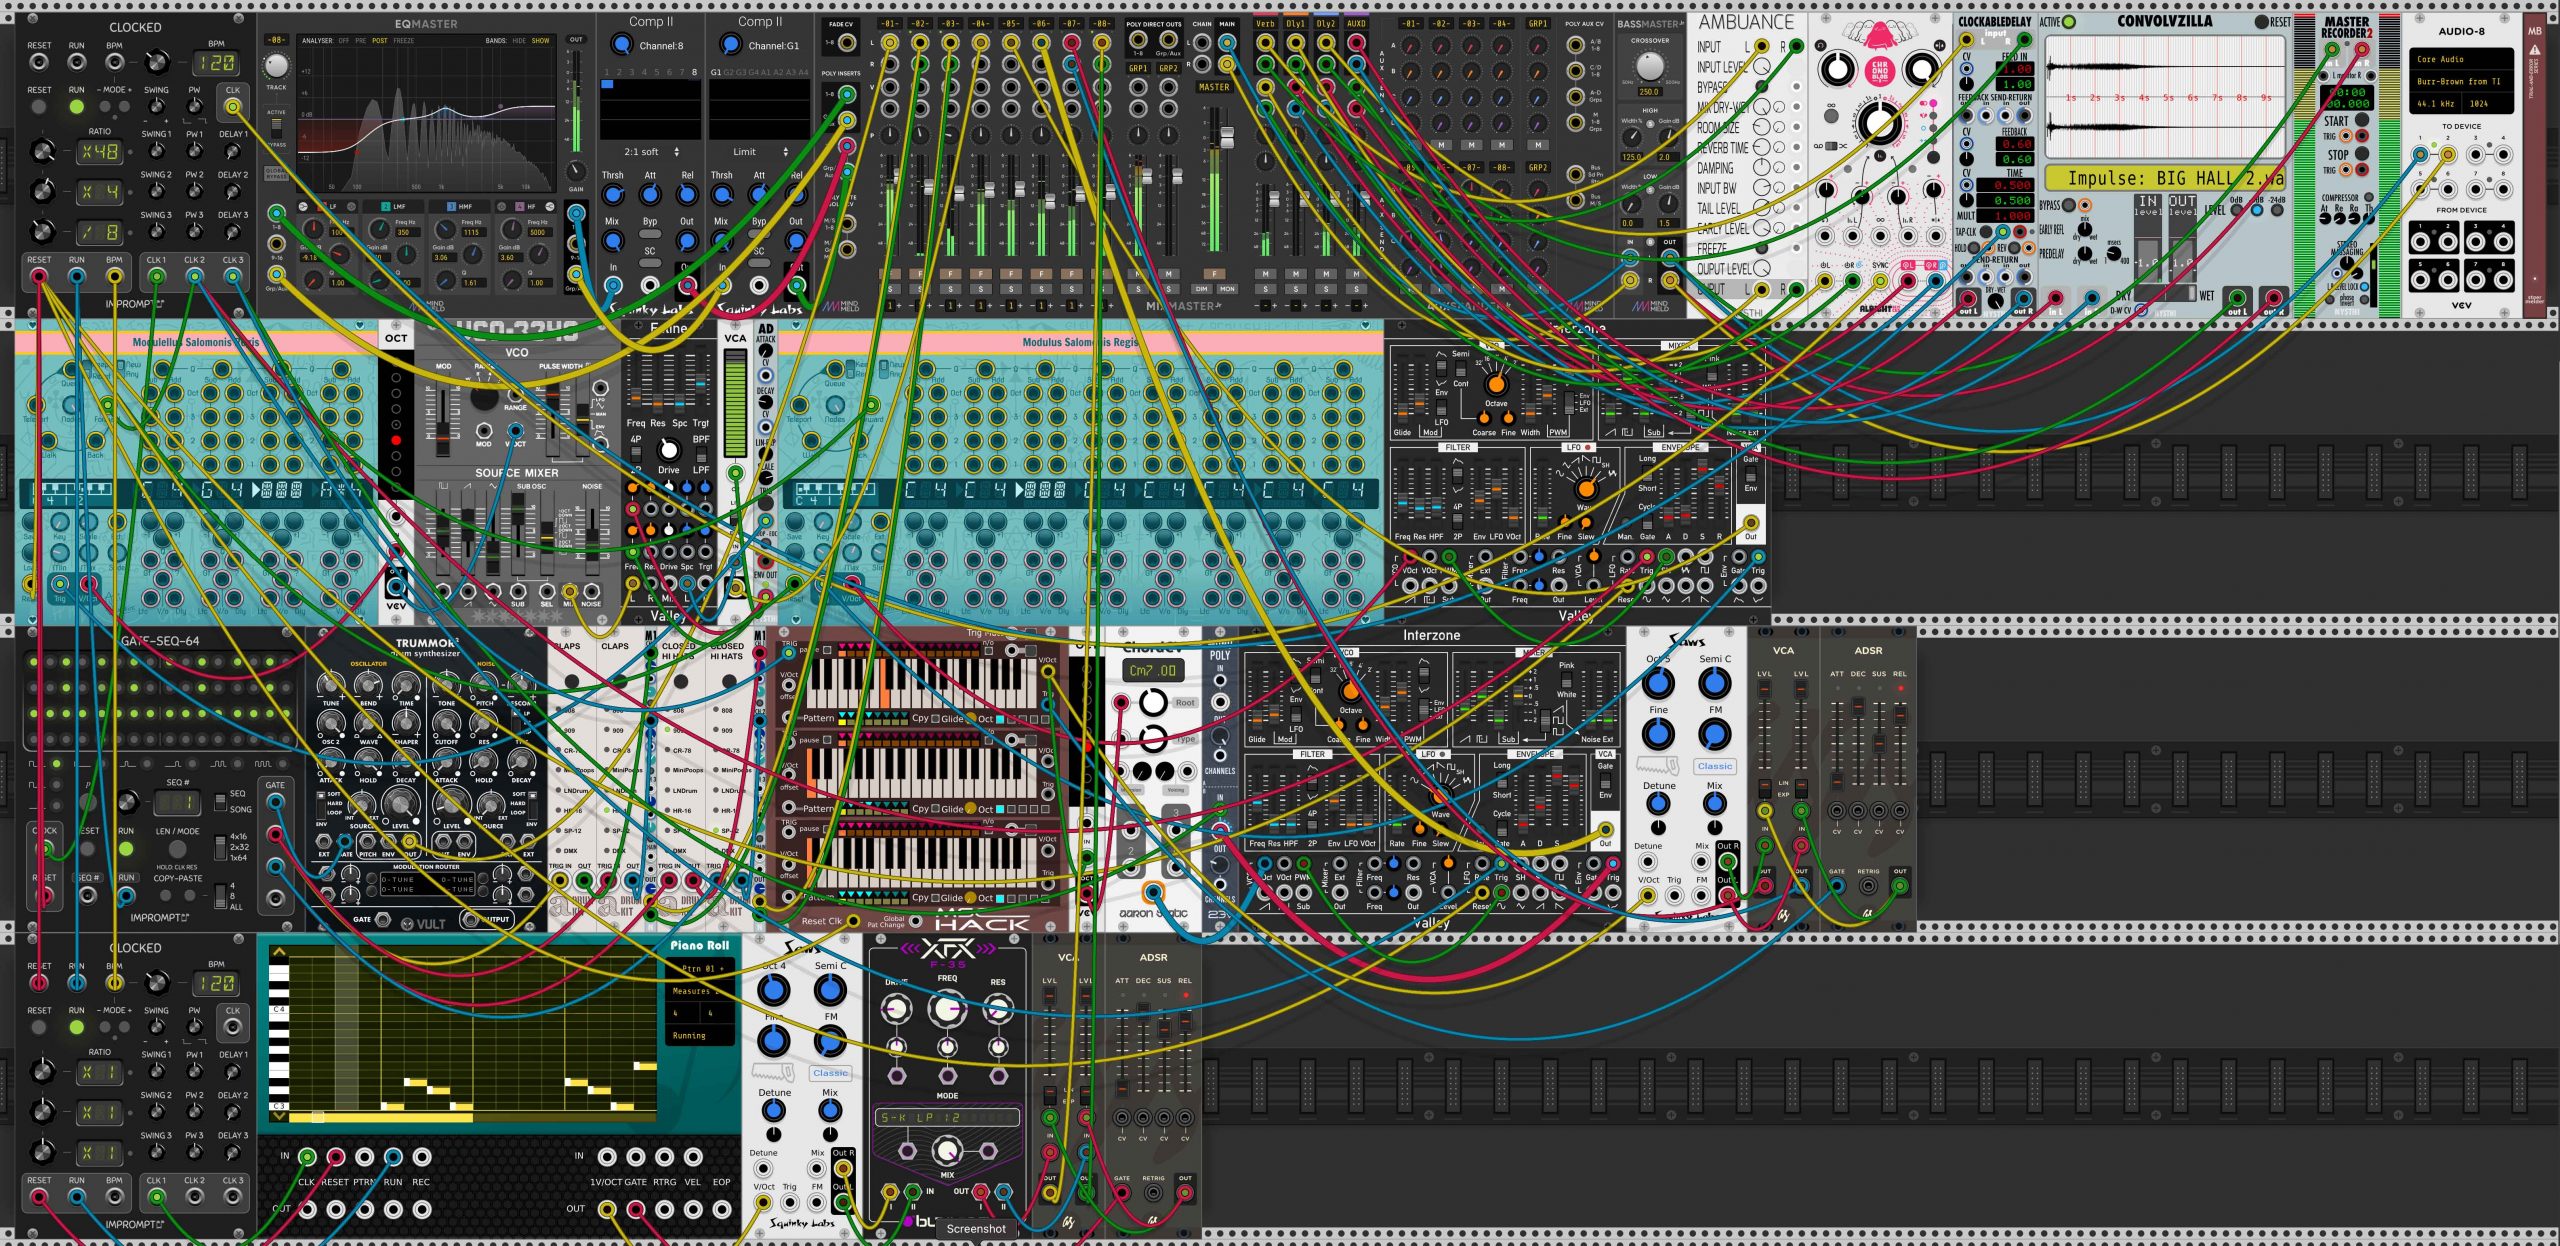Click the Master Recorder 2 START button

click(2362, 120)
